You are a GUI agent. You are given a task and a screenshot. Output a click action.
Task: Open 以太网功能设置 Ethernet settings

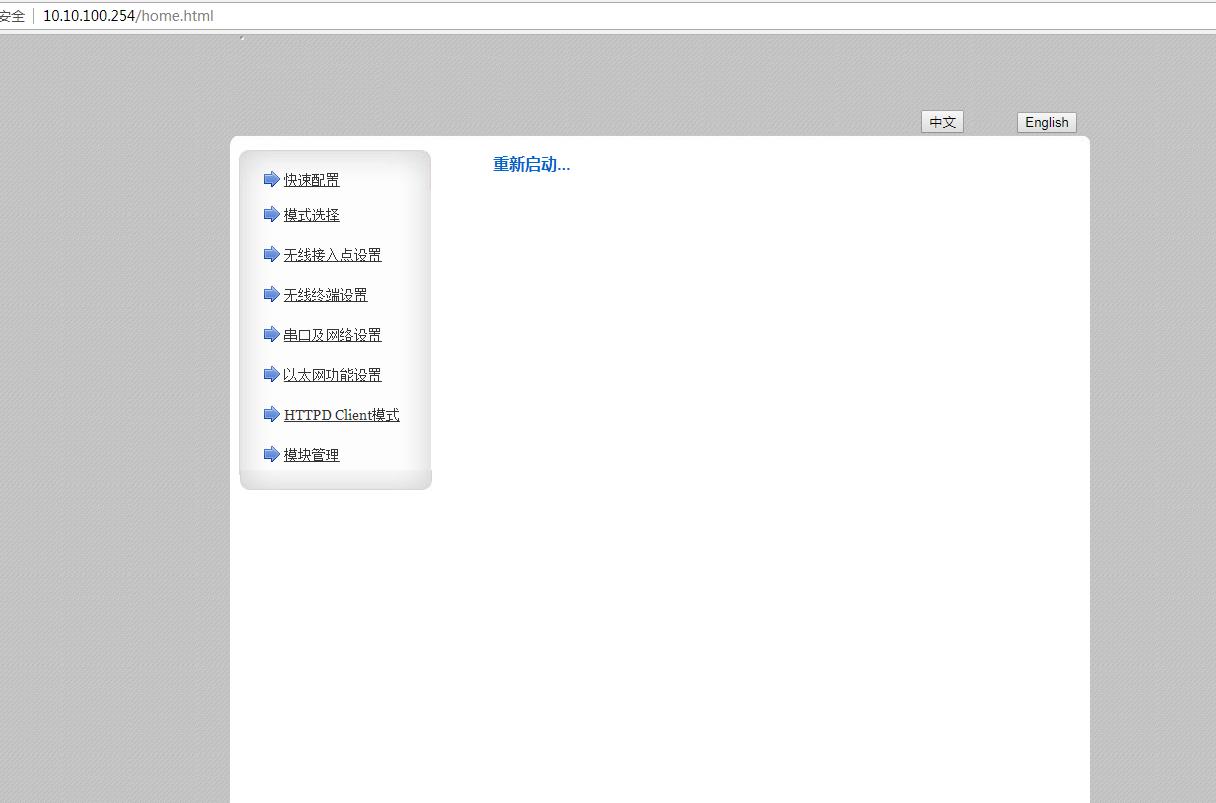pyautogui.click(x=332, y=375)
